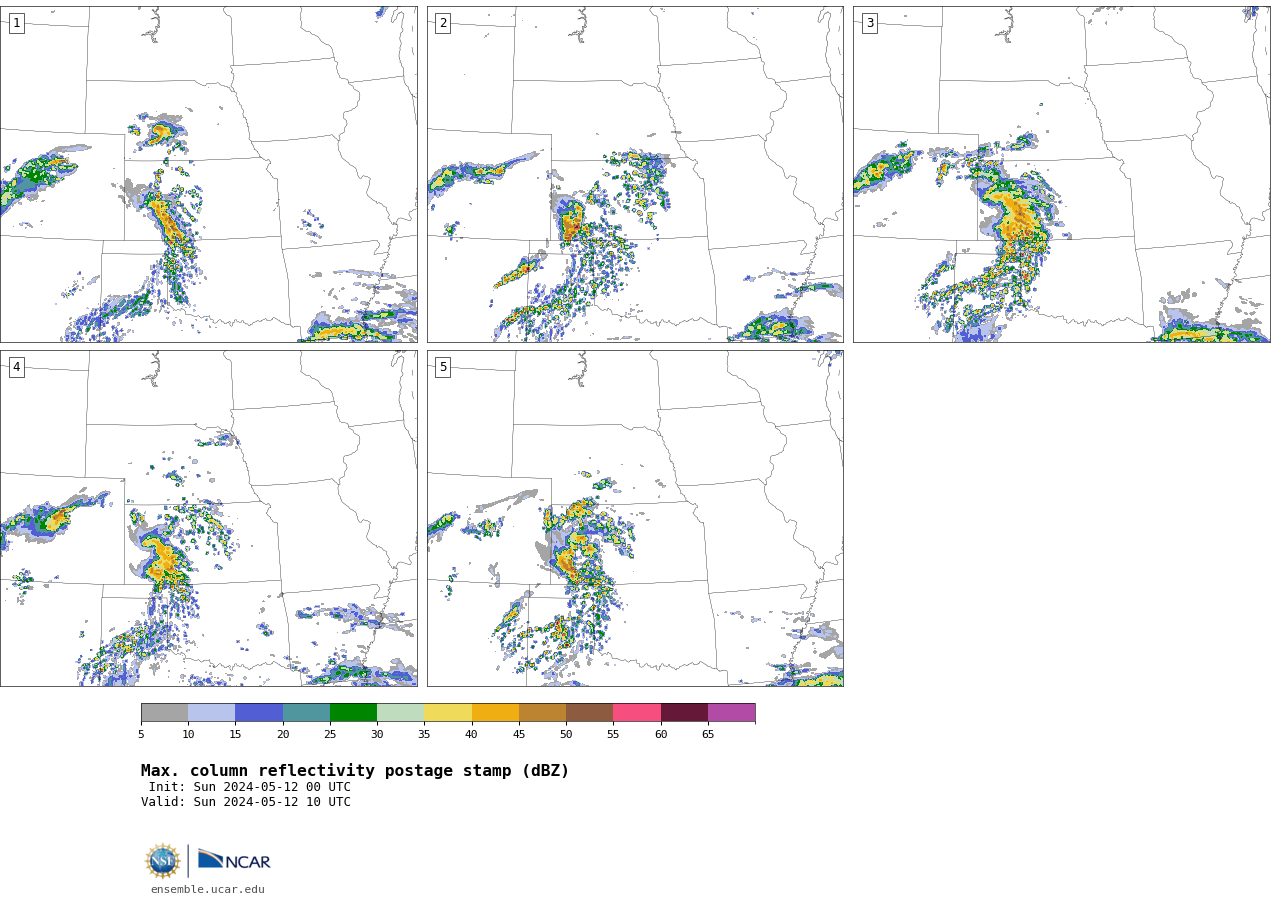This screenshot has height=901, width=1280.
Task: Click the number 3 panel label
Action: point(869,23)
